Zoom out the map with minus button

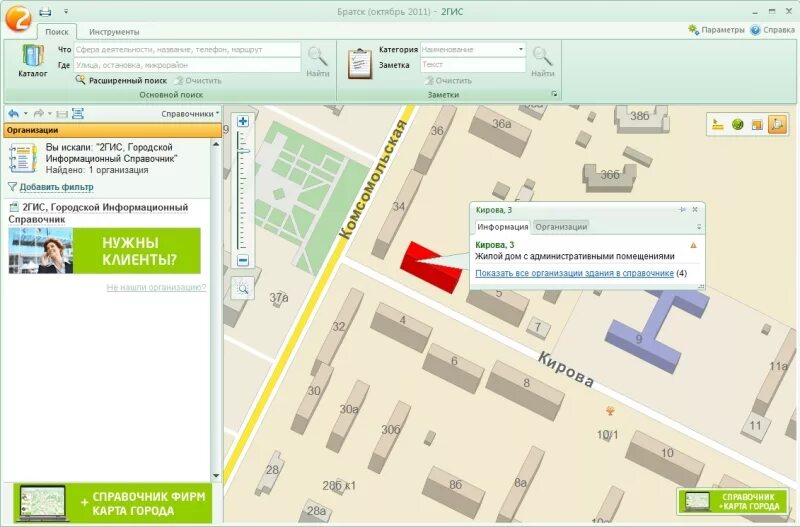(243, 261)
